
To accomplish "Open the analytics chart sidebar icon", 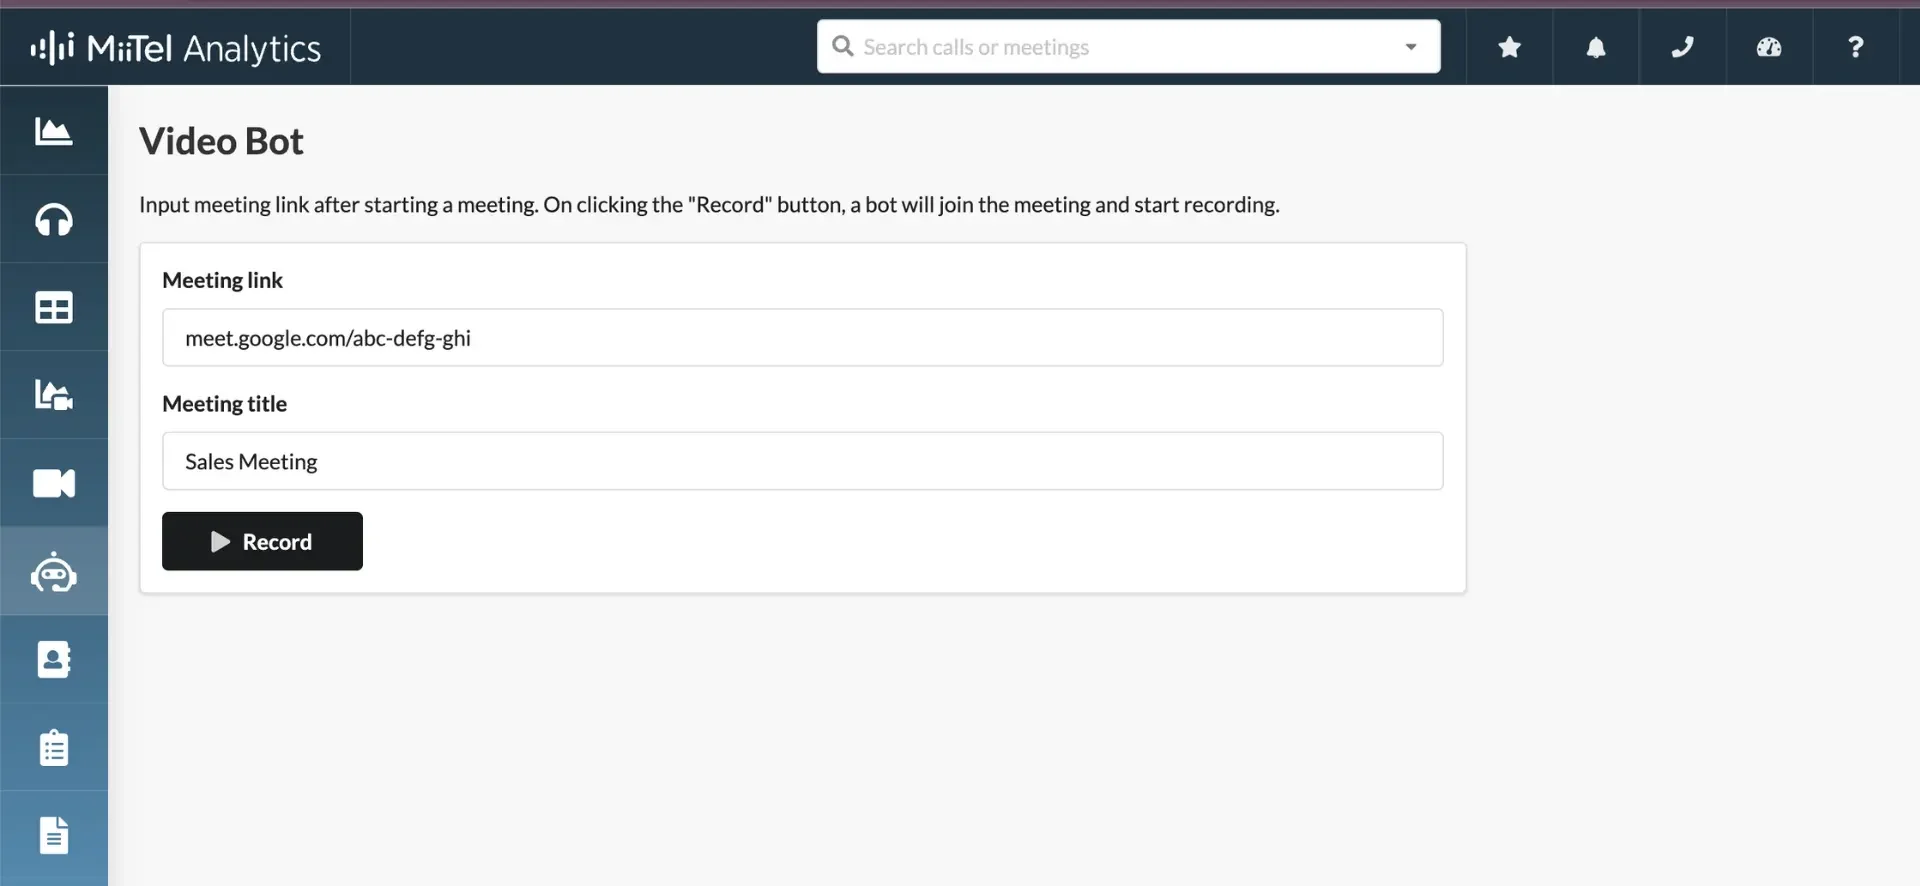I will 54,131.
